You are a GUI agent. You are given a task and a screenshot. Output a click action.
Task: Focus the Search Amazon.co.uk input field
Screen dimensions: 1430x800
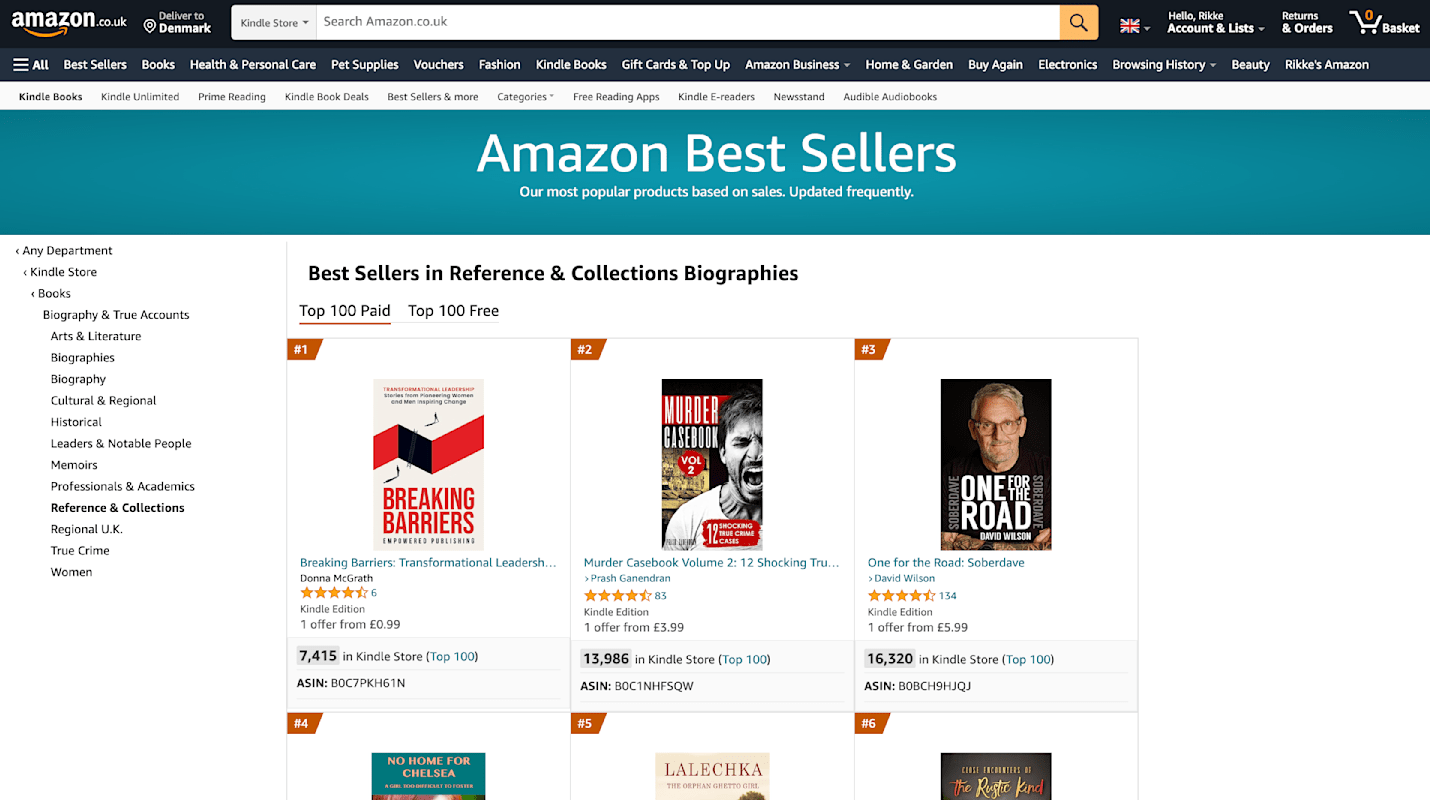coord(687,22)
